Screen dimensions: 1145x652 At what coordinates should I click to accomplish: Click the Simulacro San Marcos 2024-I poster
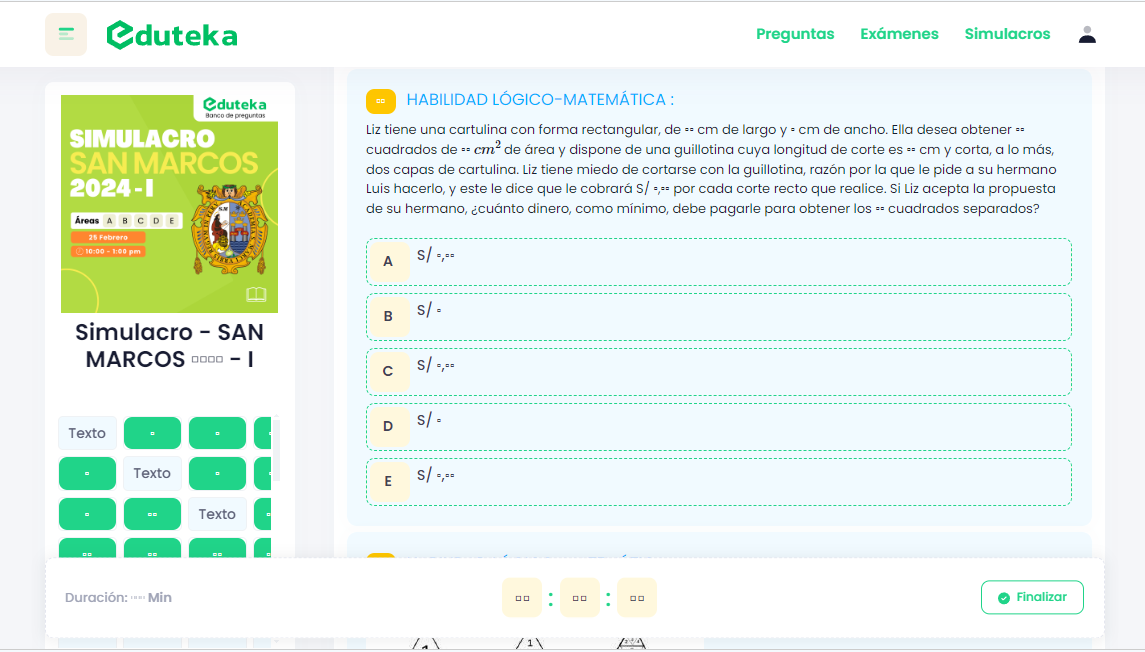[169, 204]
